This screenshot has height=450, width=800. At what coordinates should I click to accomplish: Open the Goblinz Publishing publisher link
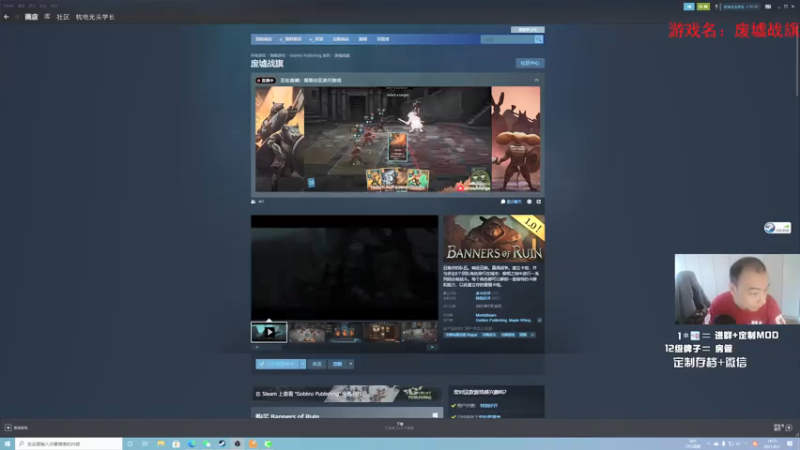click(x=491, y=320)
